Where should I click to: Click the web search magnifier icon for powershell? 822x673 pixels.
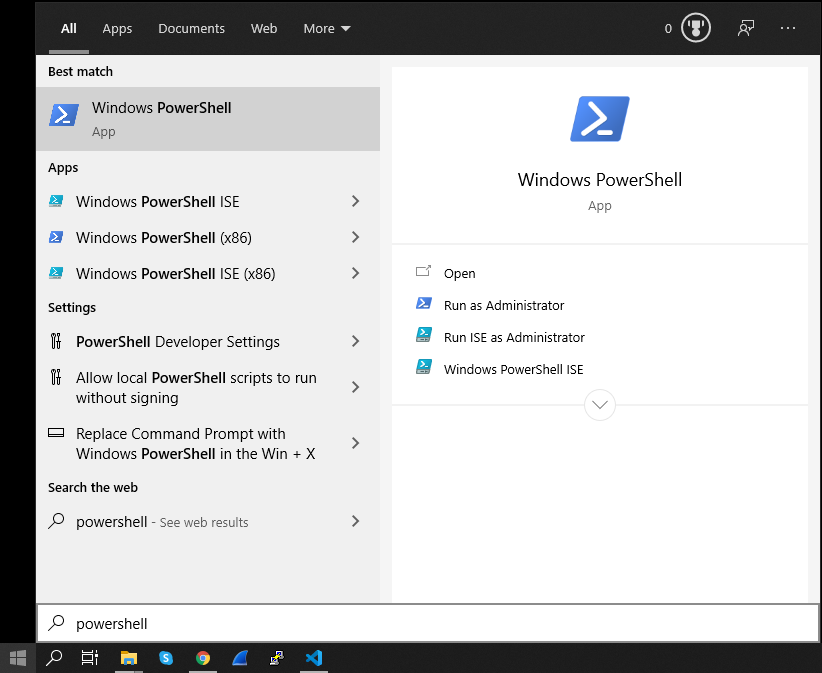point(56,521)
